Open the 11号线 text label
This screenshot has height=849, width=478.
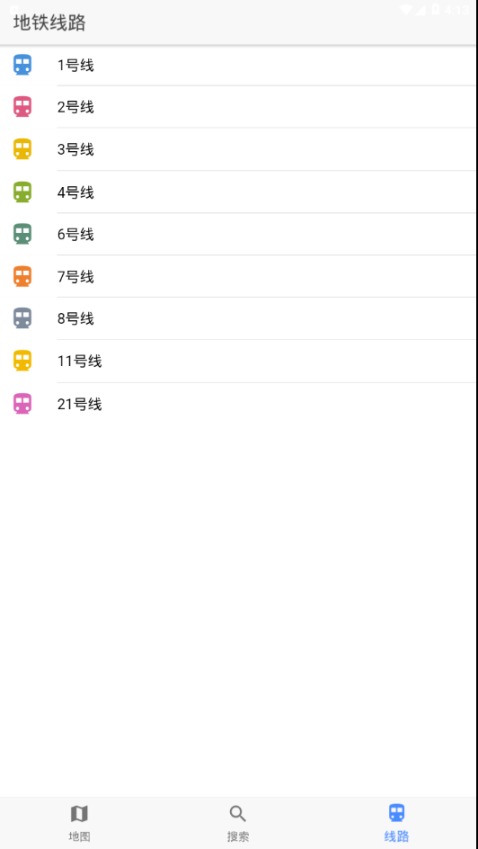(80, 361)
